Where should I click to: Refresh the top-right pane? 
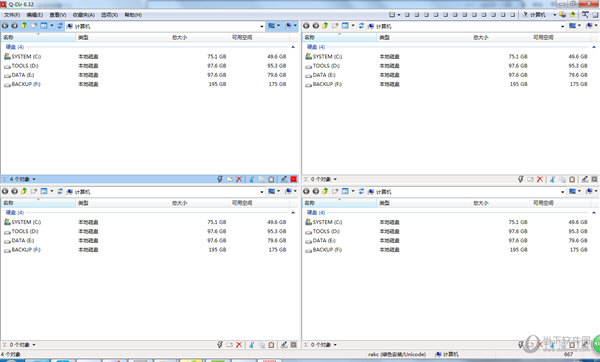tap(361, 26)
